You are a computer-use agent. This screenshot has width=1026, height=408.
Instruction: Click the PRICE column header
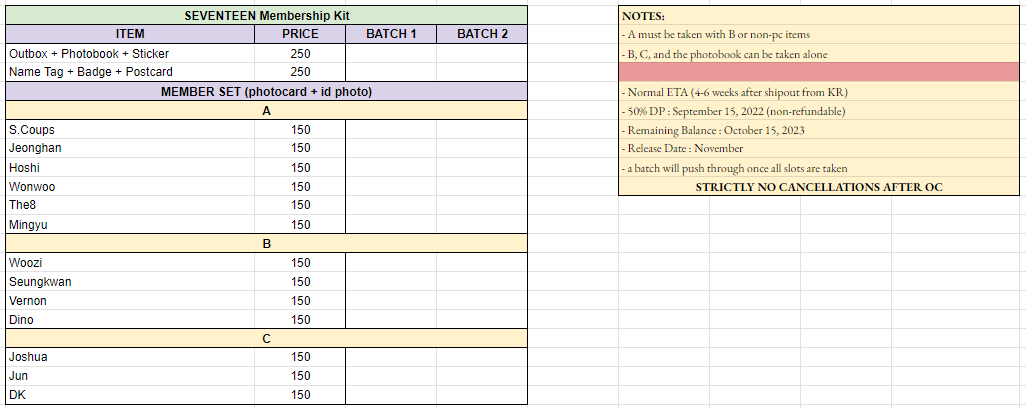(300, 34)
